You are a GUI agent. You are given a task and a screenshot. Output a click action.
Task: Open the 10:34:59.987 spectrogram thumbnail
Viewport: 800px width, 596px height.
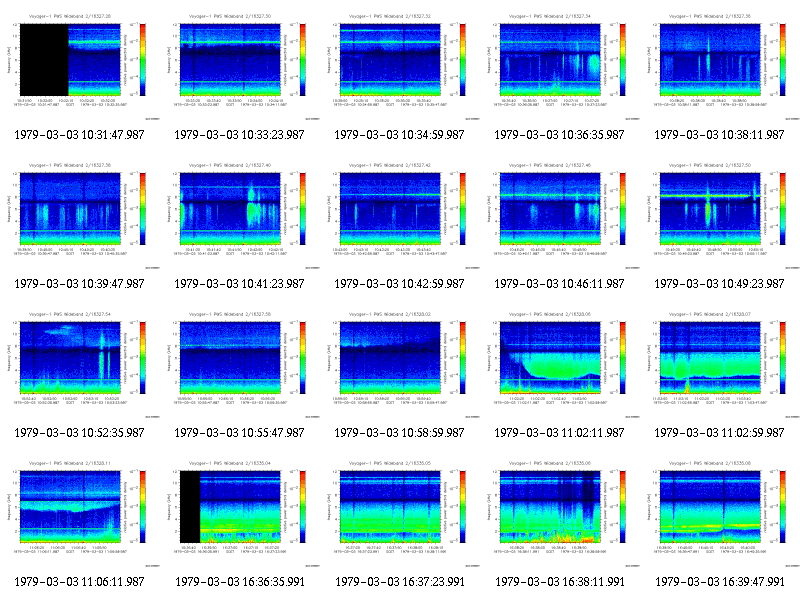click(399, 66)
